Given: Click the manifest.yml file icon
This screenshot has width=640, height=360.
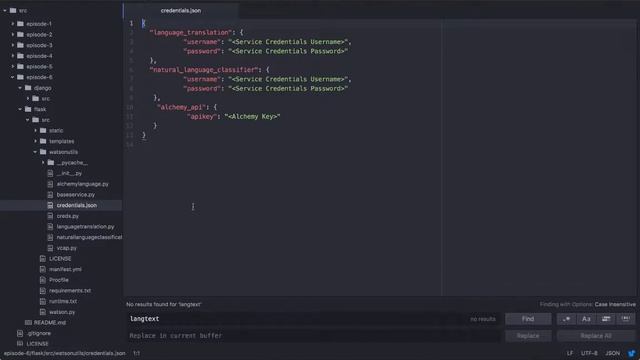Looking at the screenshot, I should (43, 269).
